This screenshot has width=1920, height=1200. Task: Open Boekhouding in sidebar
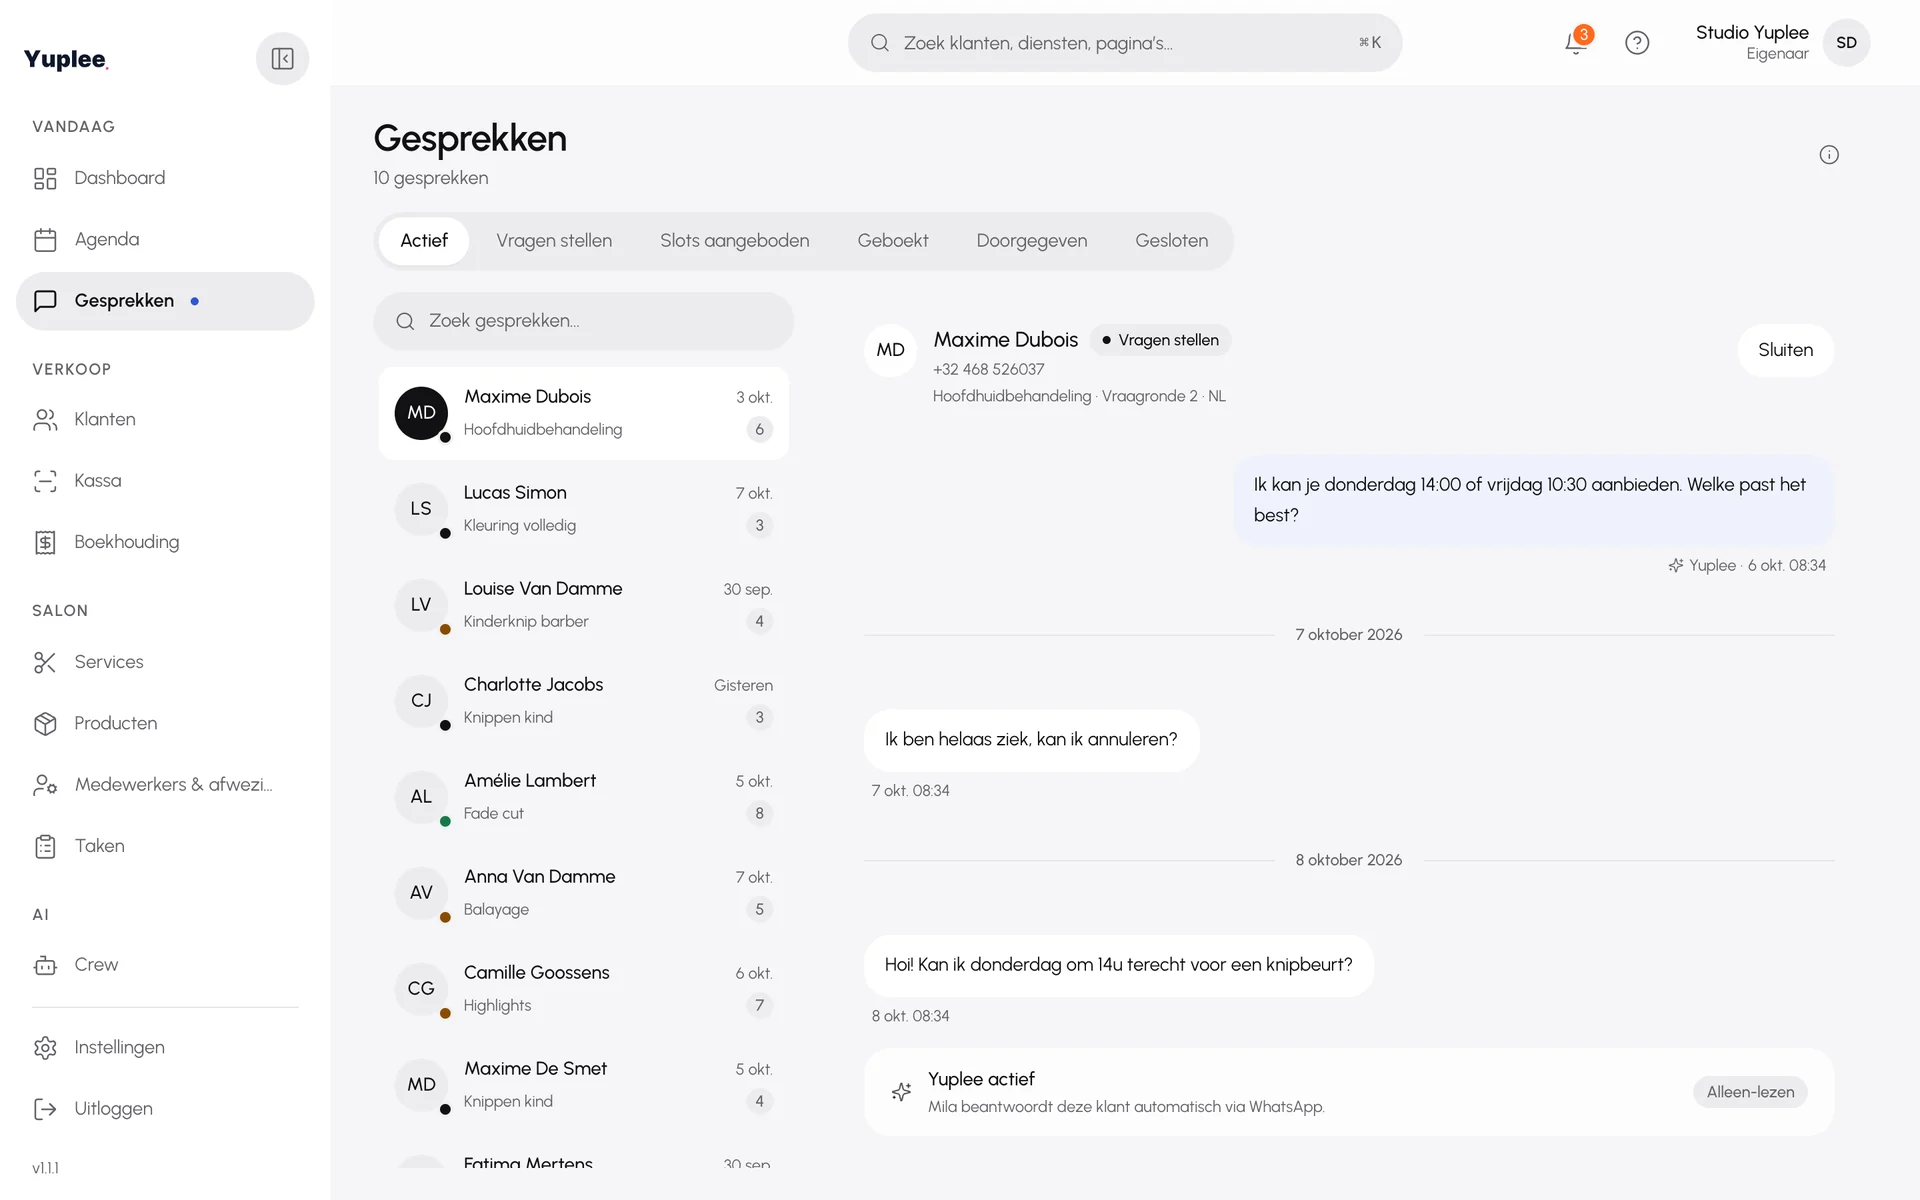tap(165, 542)
